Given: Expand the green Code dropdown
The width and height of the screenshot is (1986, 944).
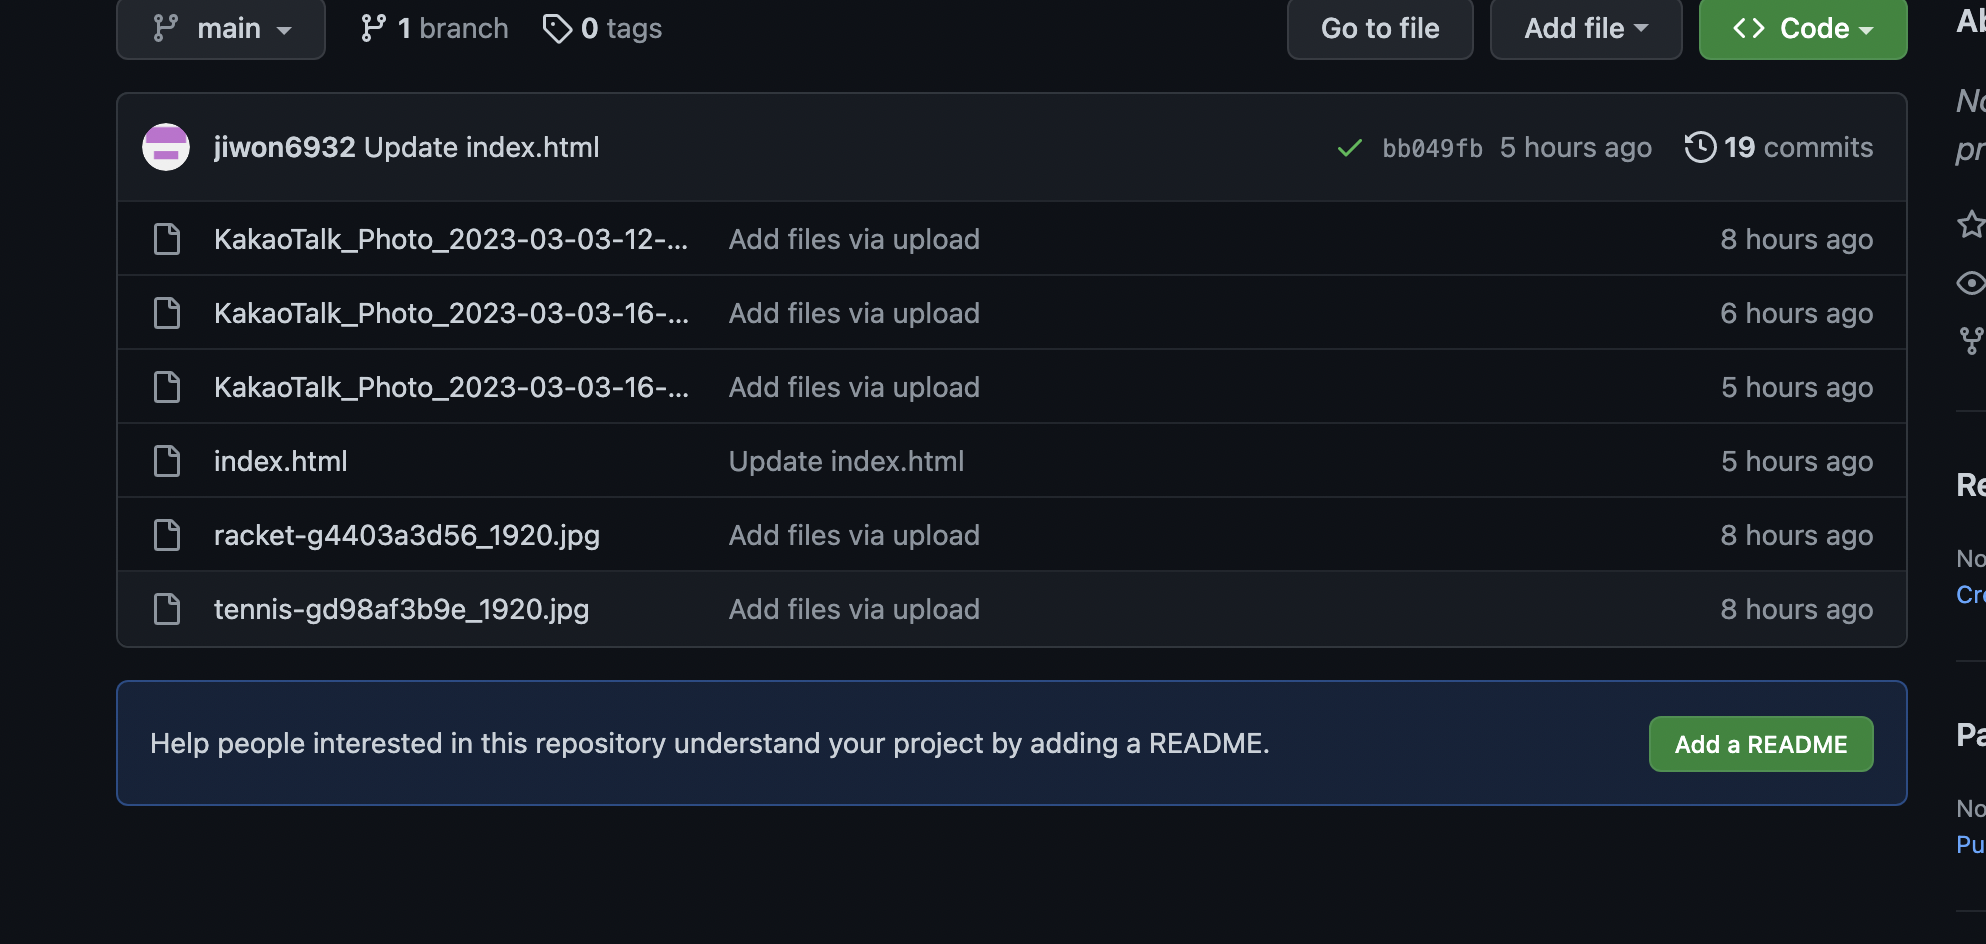Looking at the screenshot, I should (x=1803, y=28).
